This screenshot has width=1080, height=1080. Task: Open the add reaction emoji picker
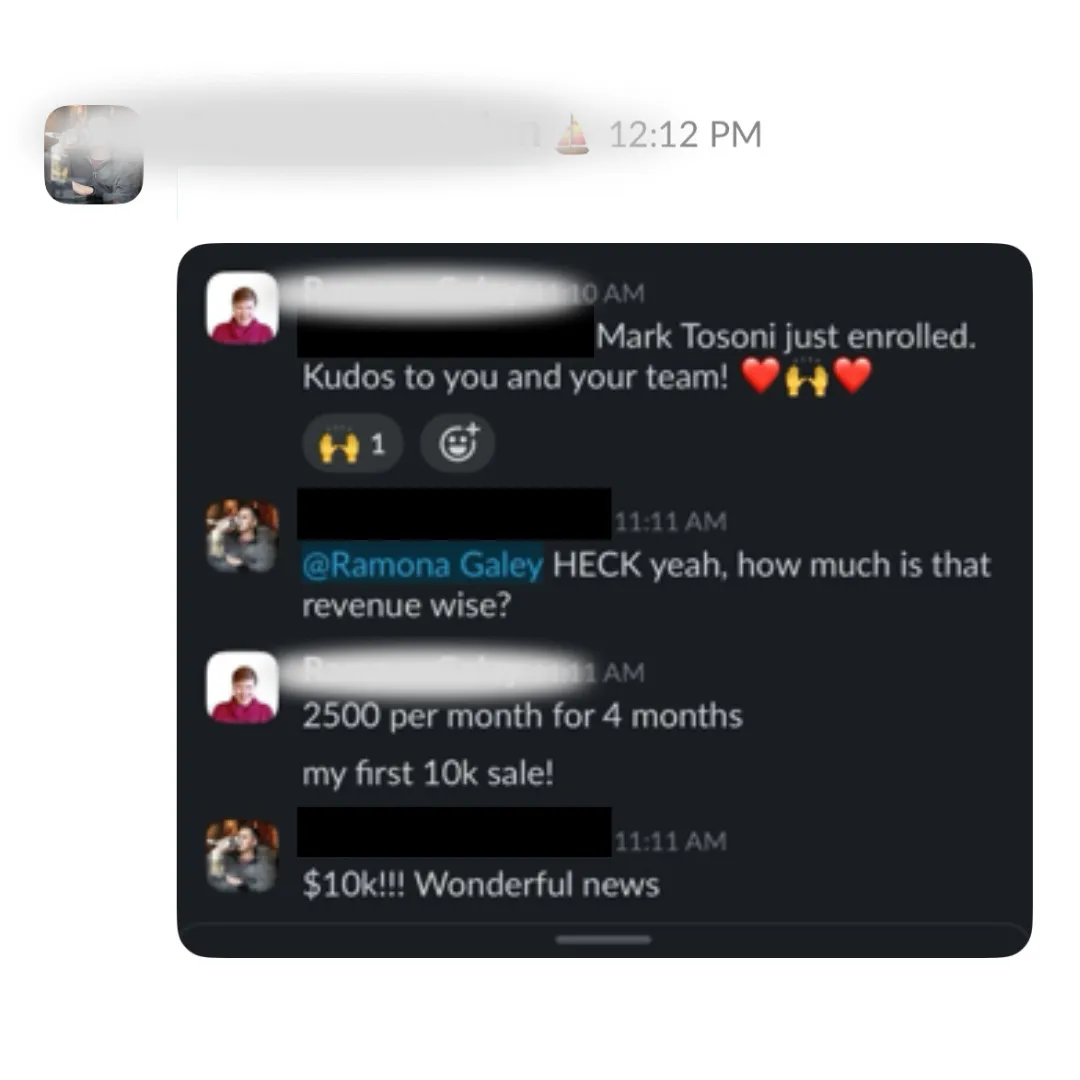[x=458, y=443]
